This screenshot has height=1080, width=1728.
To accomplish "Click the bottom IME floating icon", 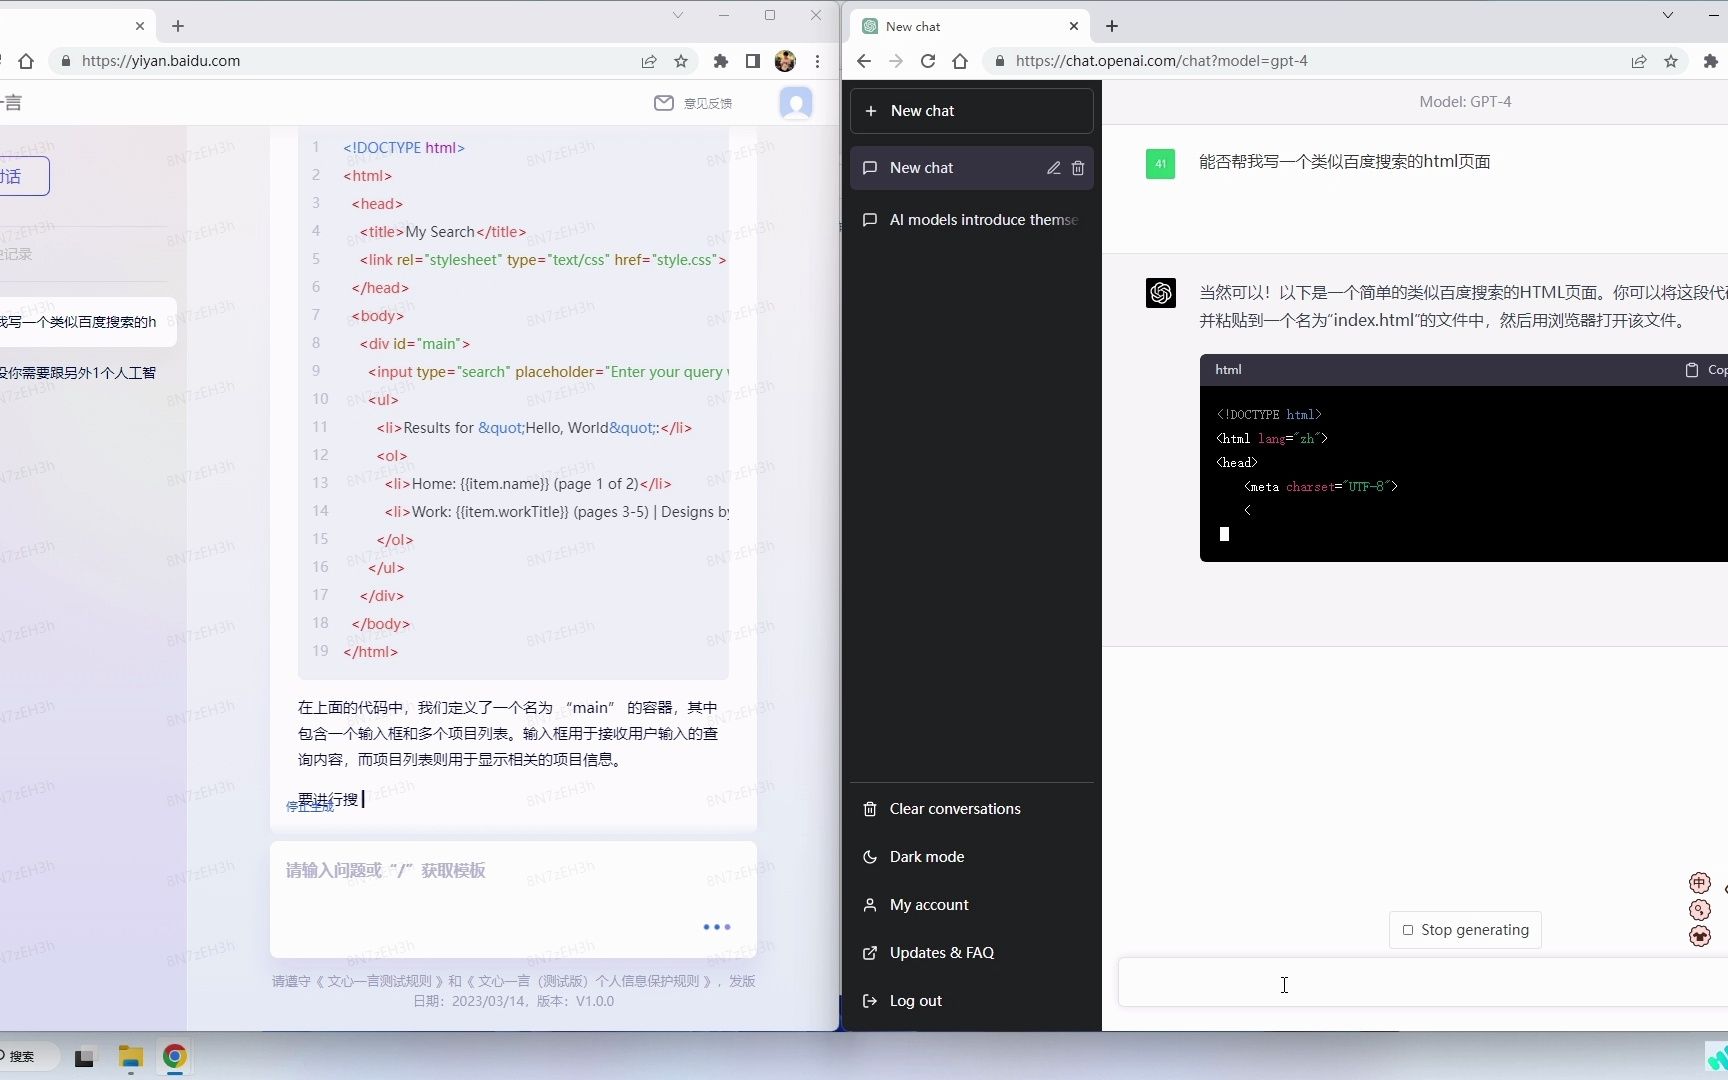I will (x=1699, y=936).
